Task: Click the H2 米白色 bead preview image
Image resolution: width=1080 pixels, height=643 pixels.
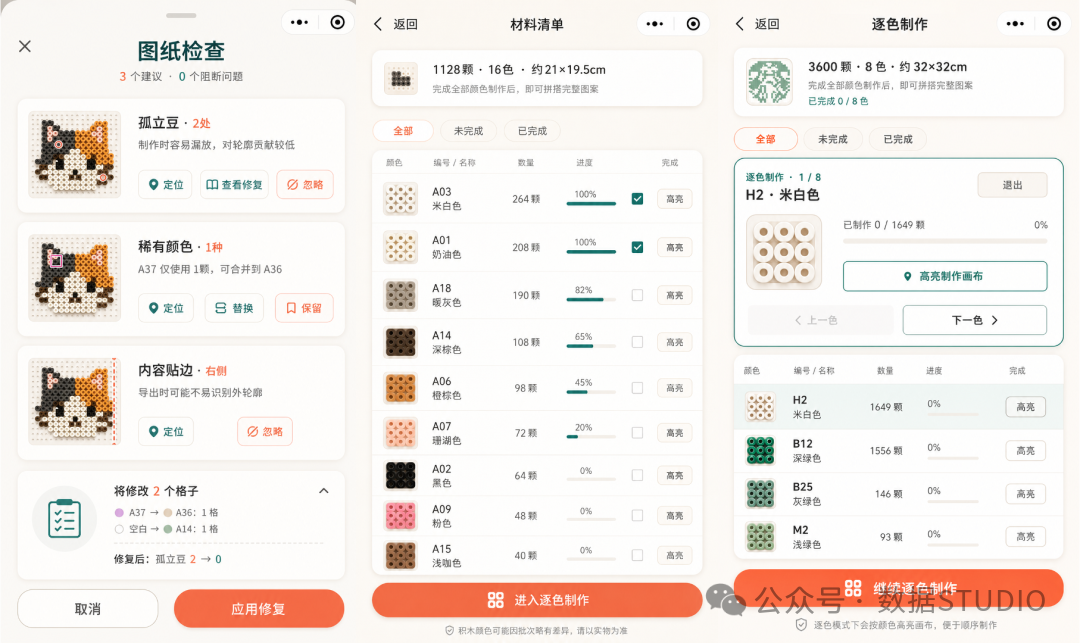Action: coord(784,252)
